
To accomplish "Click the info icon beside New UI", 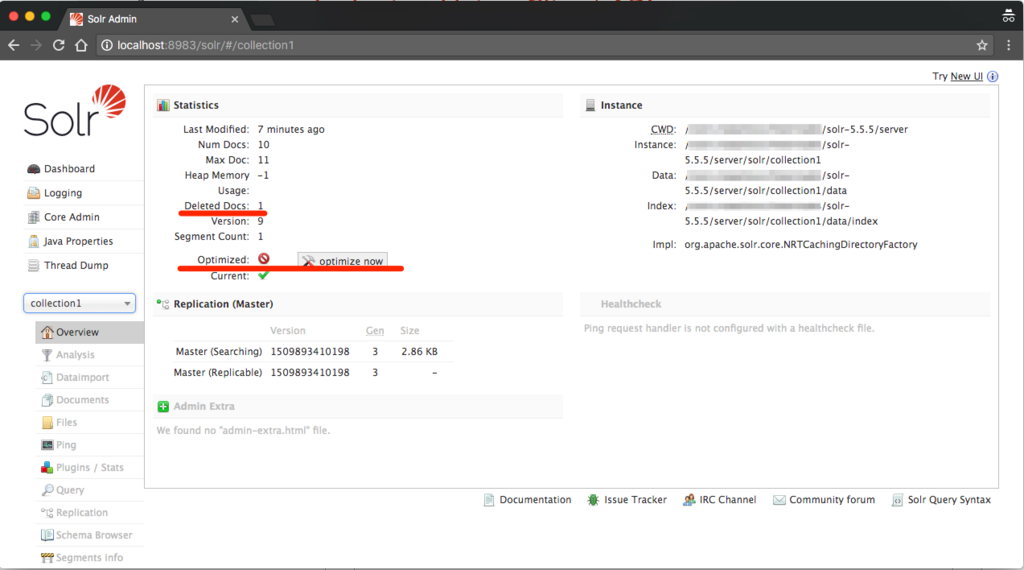I will [x=993, y=76].
